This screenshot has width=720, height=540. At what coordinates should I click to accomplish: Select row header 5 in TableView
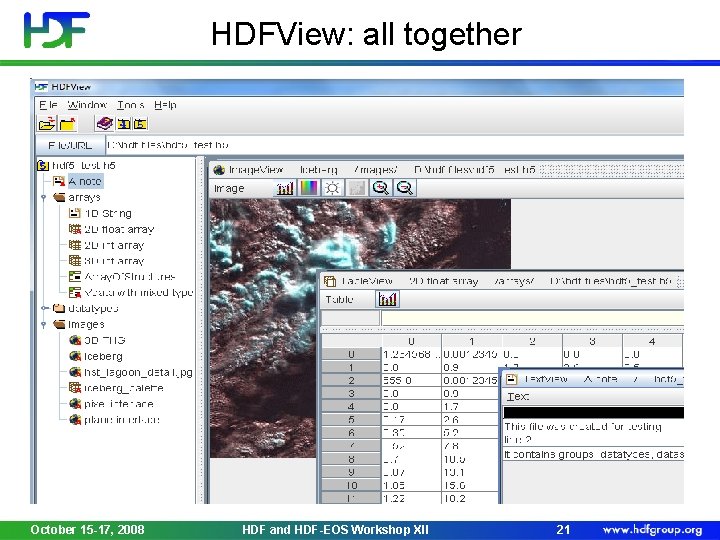[x=351, y=420]
